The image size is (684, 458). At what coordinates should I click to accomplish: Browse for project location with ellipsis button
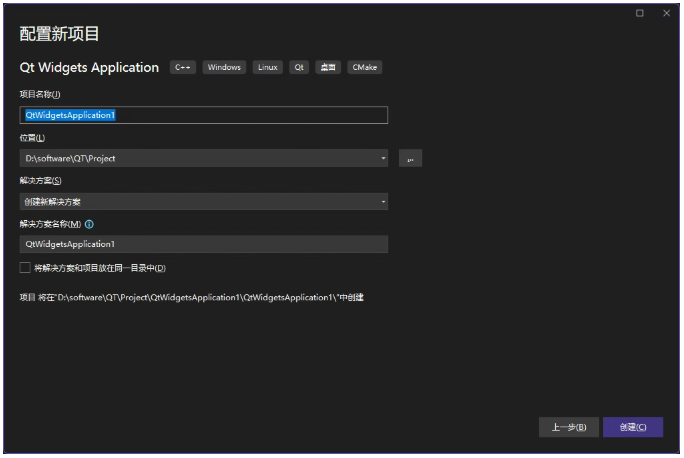coord(410,158)
